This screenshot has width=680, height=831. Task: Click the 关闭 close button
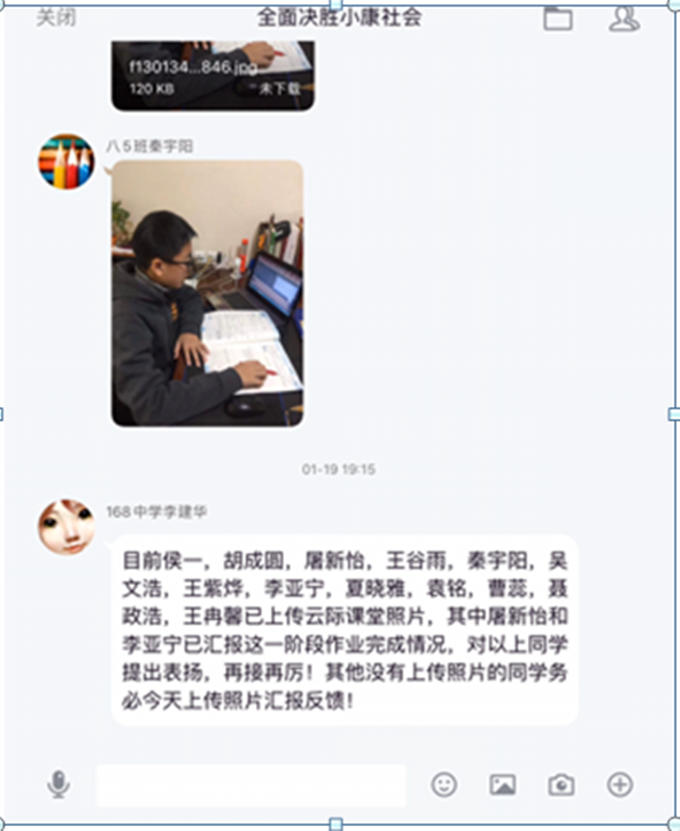(56, 18)
